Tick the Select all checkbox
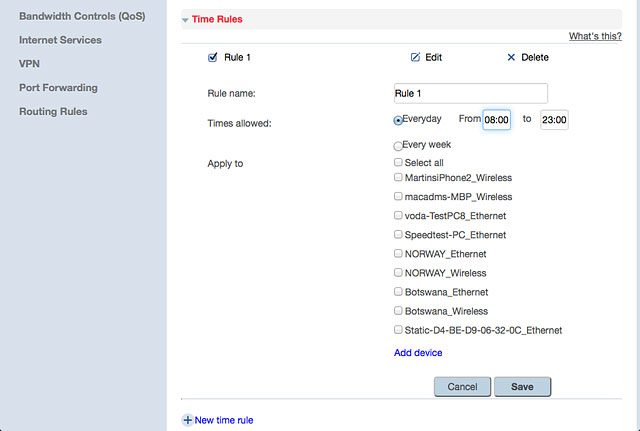This screenshot has height=431, width=640. pyautogui.click(x=398, y=162)
